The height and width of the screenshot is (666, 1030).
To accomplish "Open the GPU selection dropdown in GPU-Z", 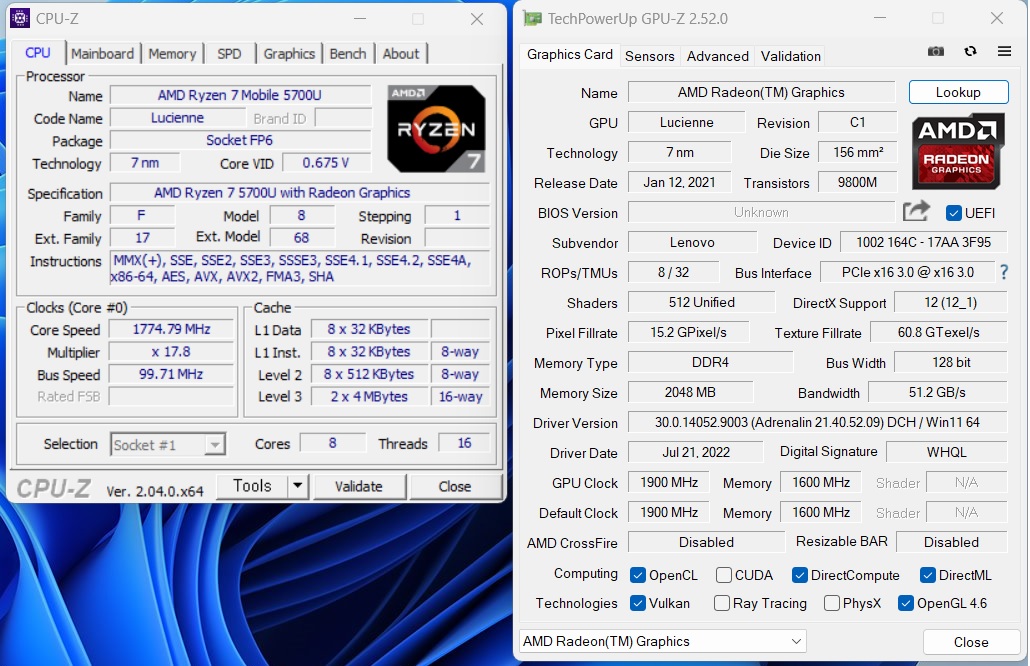I will 663,641.
